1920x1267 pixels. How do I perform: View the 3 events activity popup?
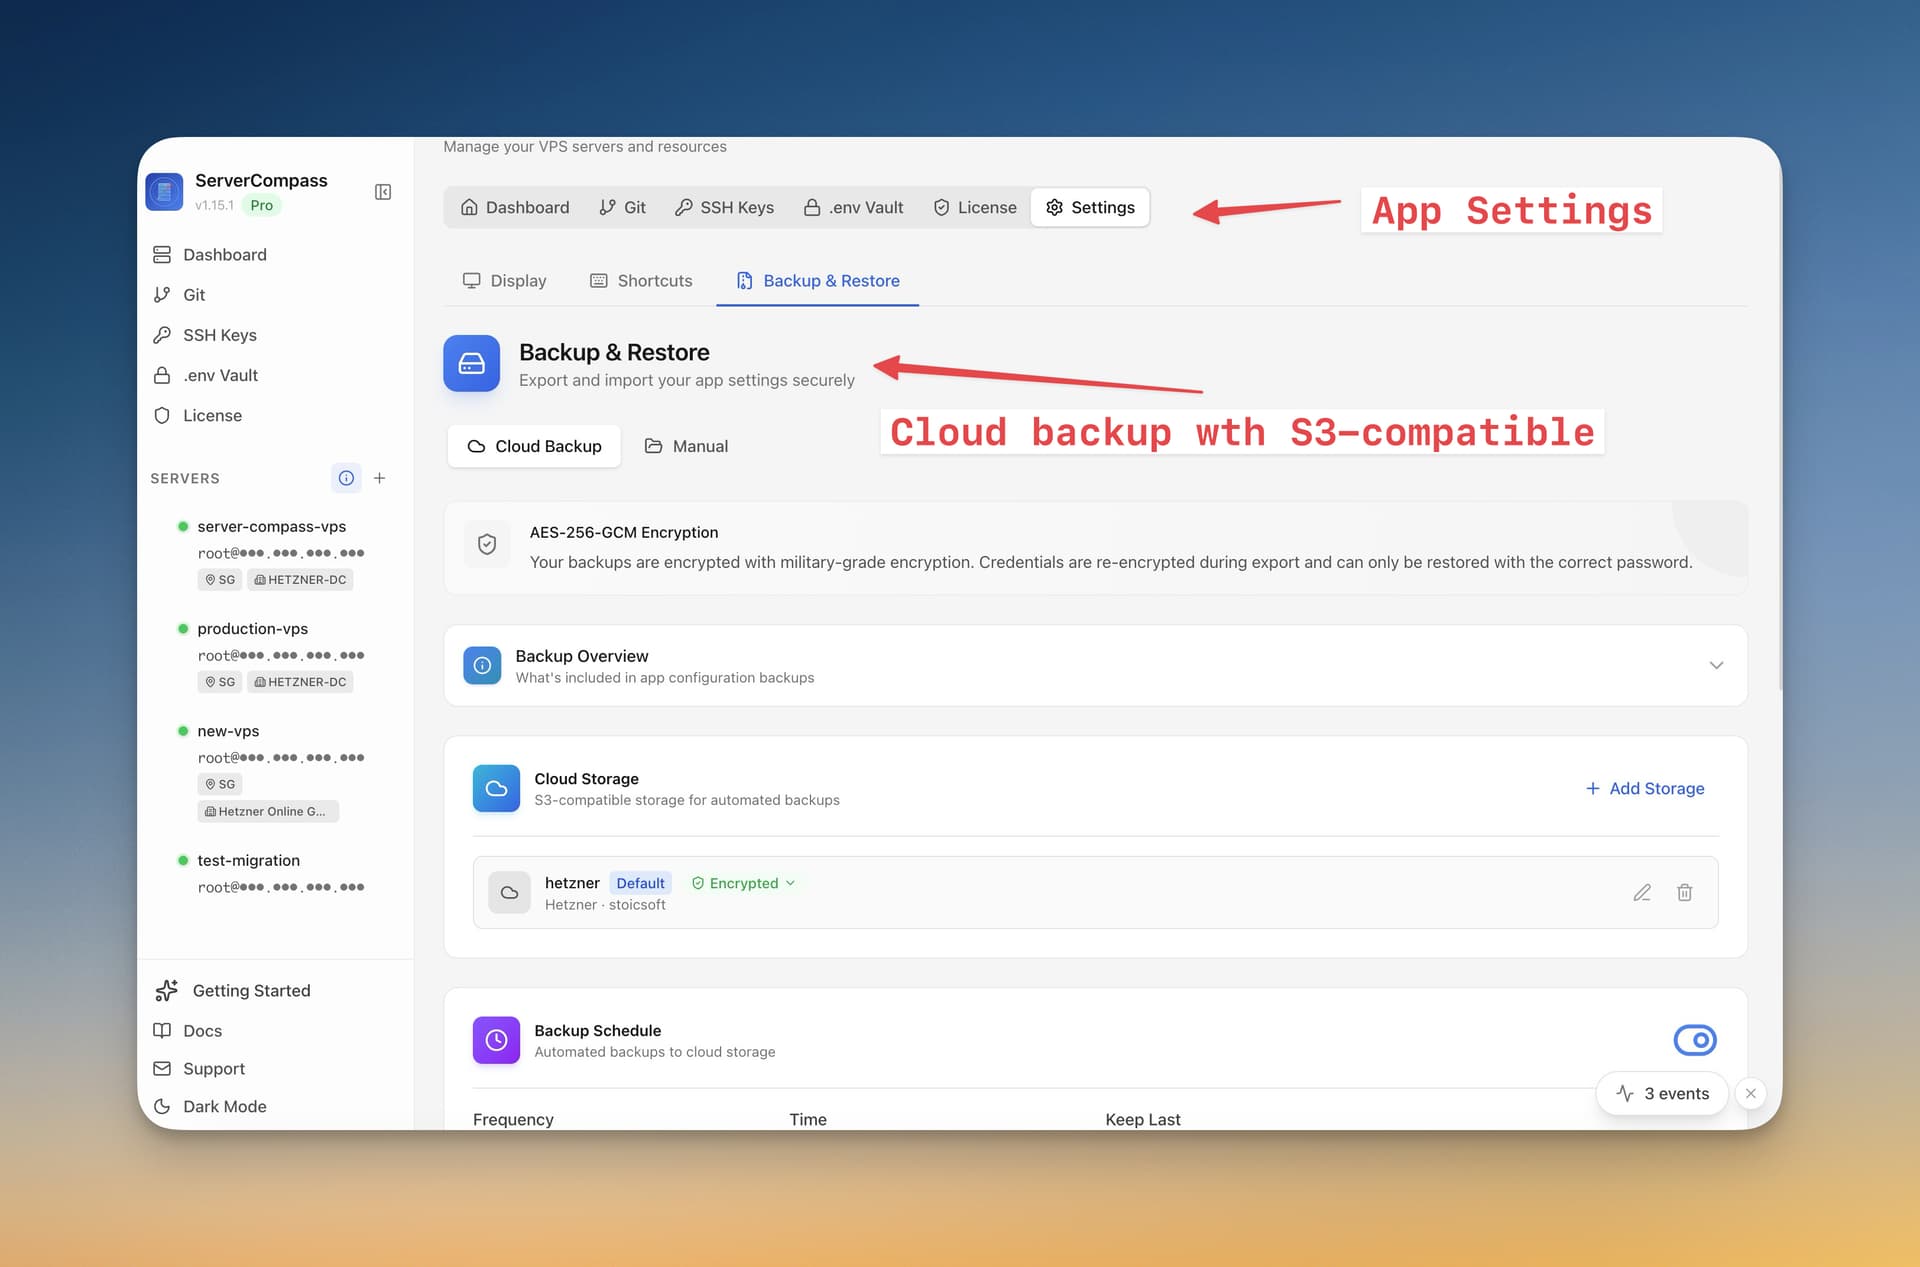point(1662,1093)
